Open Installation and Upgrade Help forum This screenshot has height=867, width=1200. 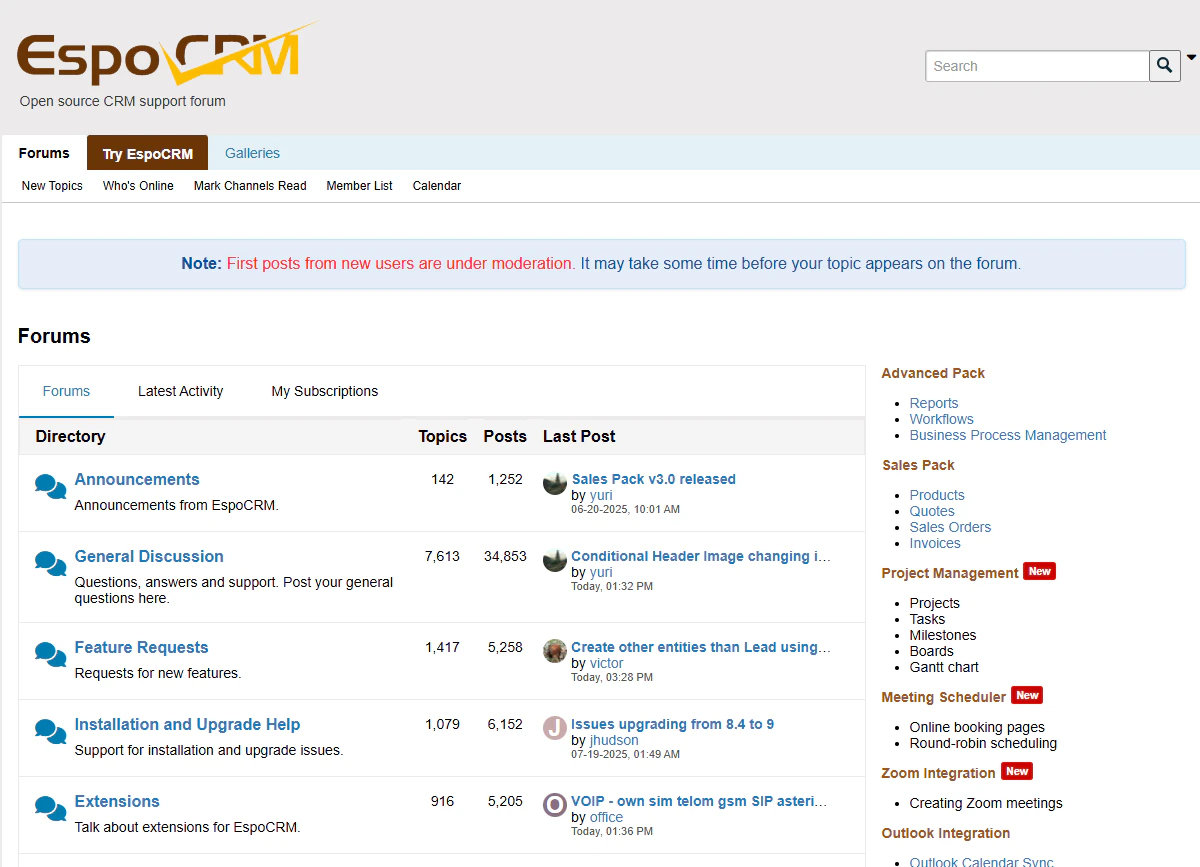tap(187, 724)
